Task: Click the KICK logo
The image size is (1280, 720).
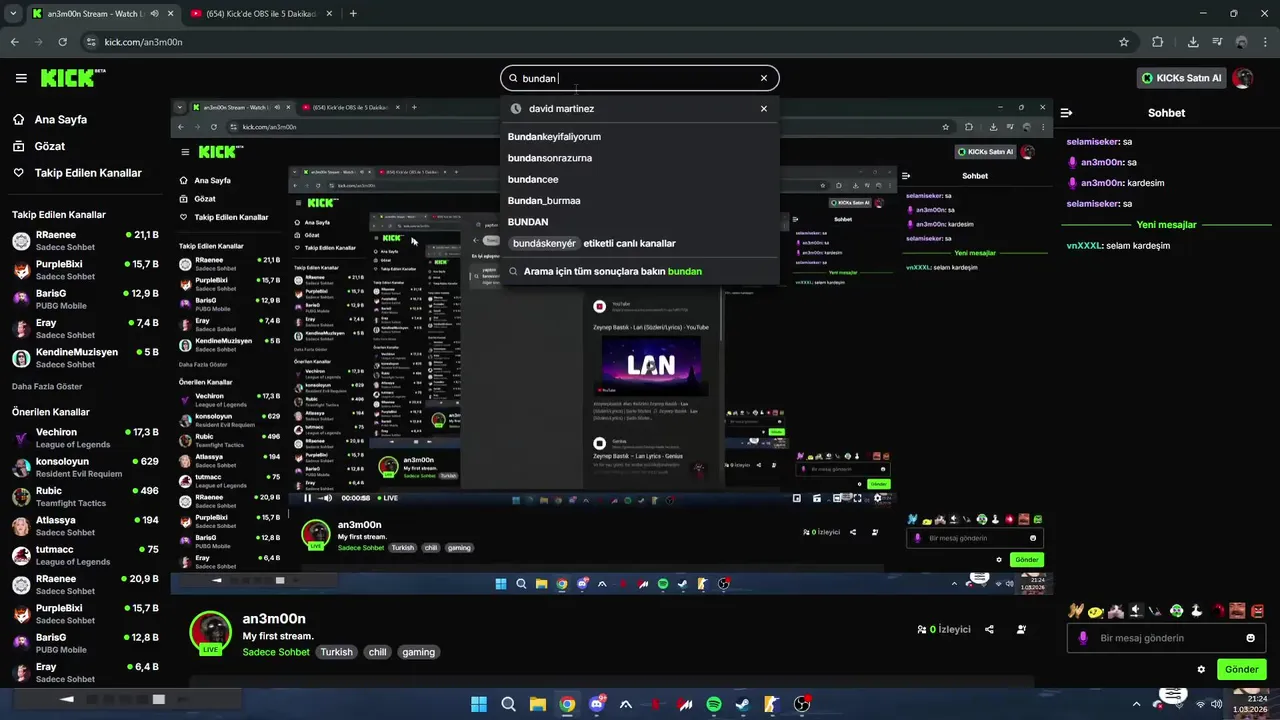Action: coord(73,78)
